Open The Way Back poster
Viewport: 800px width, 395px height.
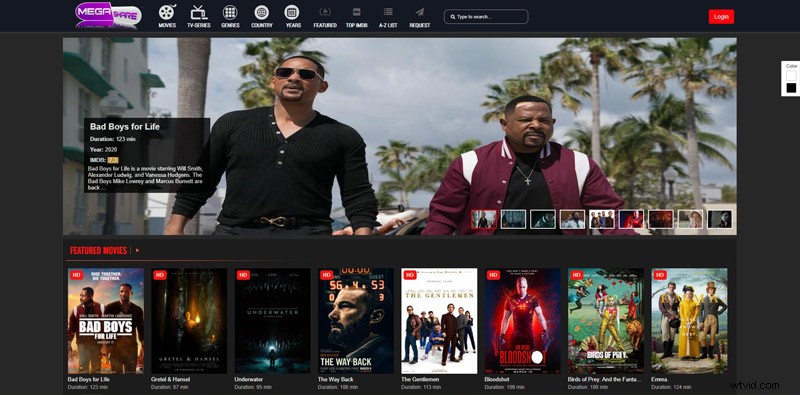[356, 321]
